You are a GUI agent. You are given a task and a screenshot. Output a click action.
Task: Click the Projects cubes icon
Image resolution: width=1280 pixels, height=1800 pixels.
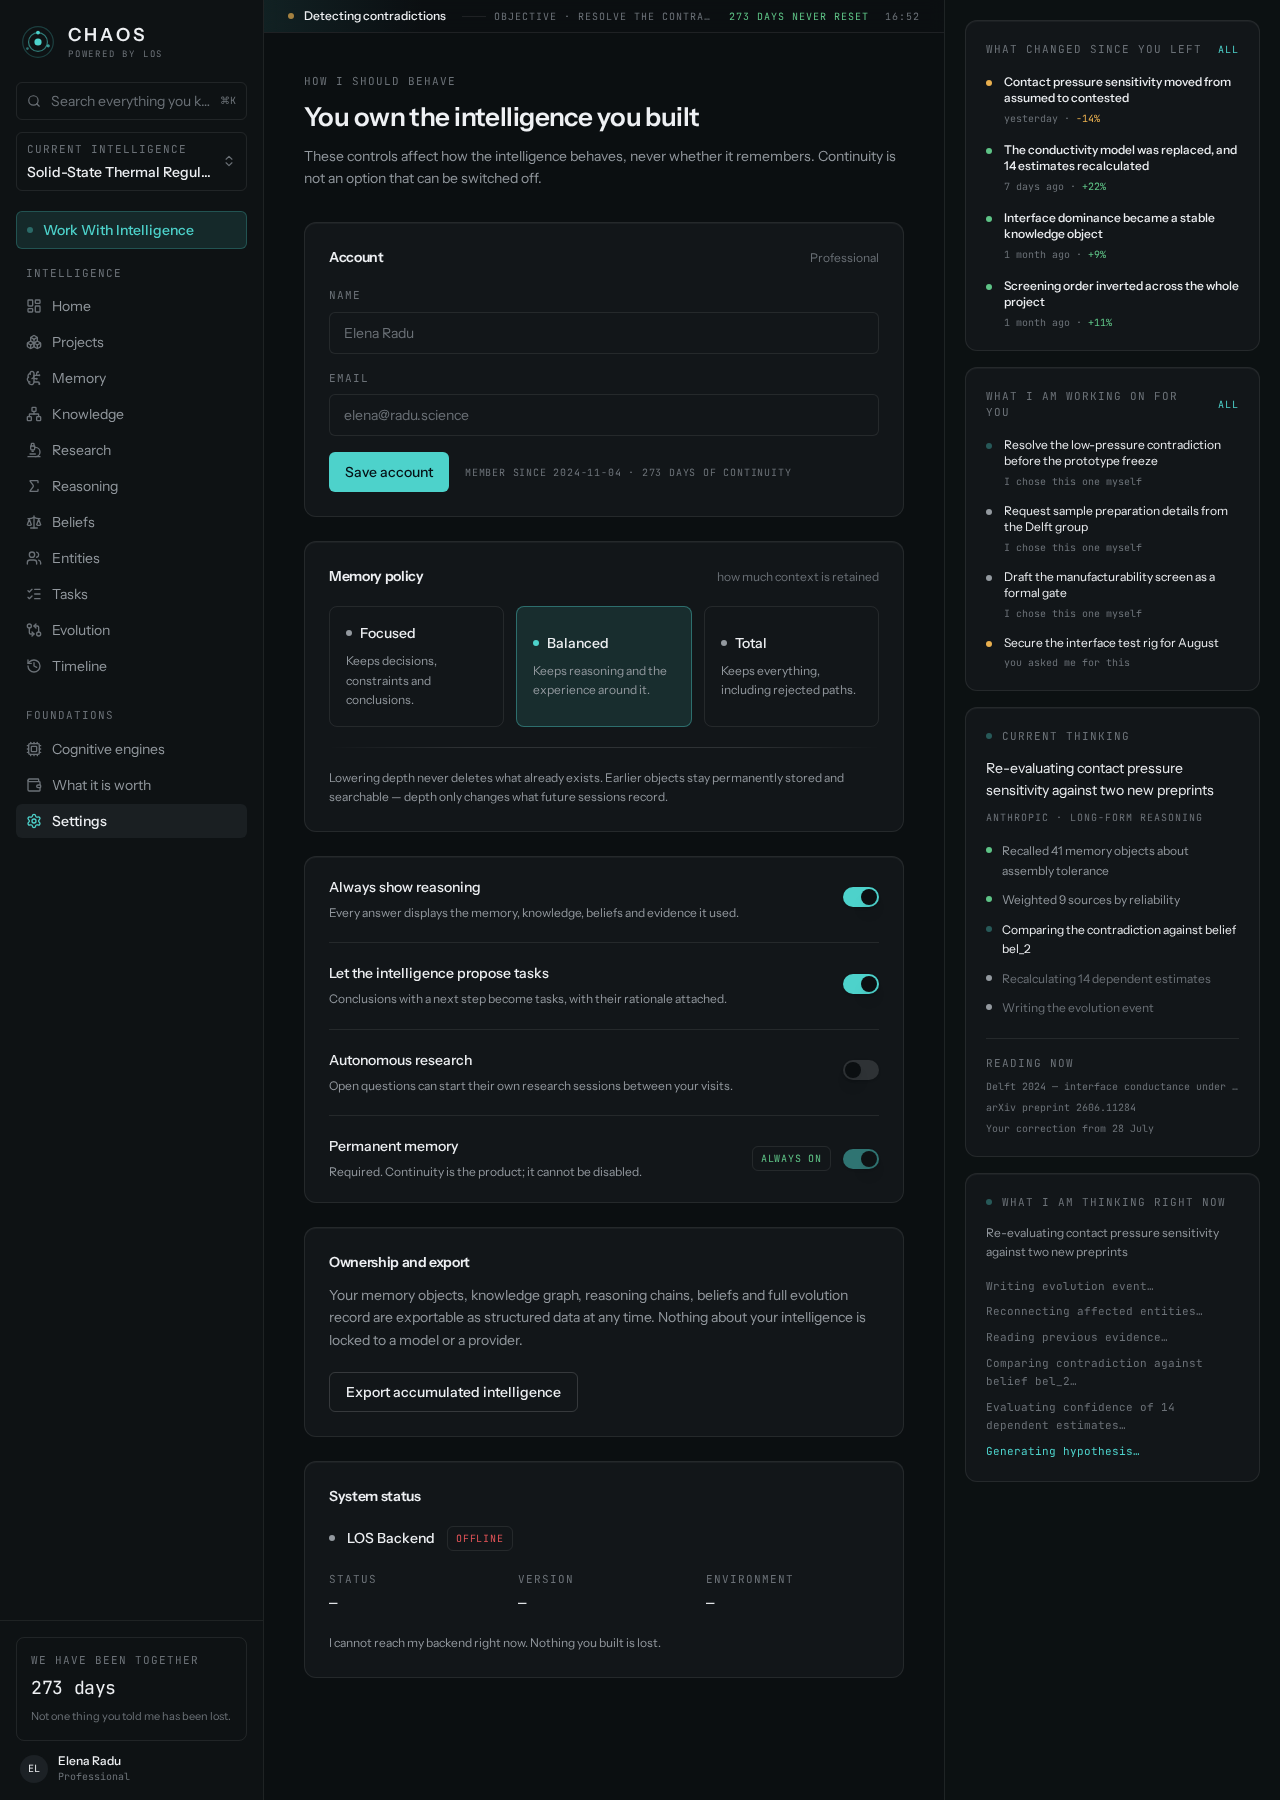click(x=34, y=342)
